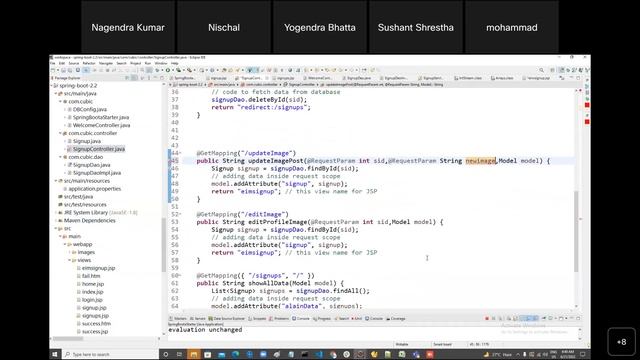Viewport: 640px width, 360px height.
Task: Click the Windows Start button
Action: point(55,354)
